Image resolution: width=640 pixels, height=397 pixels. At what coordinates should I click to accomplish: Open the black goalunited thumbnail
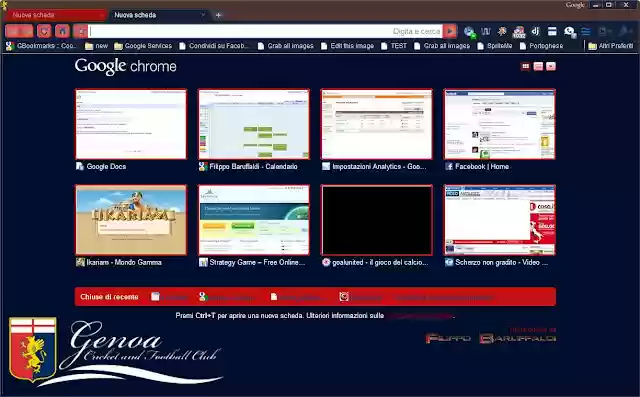pyautogui.click(x=377, y=220)
